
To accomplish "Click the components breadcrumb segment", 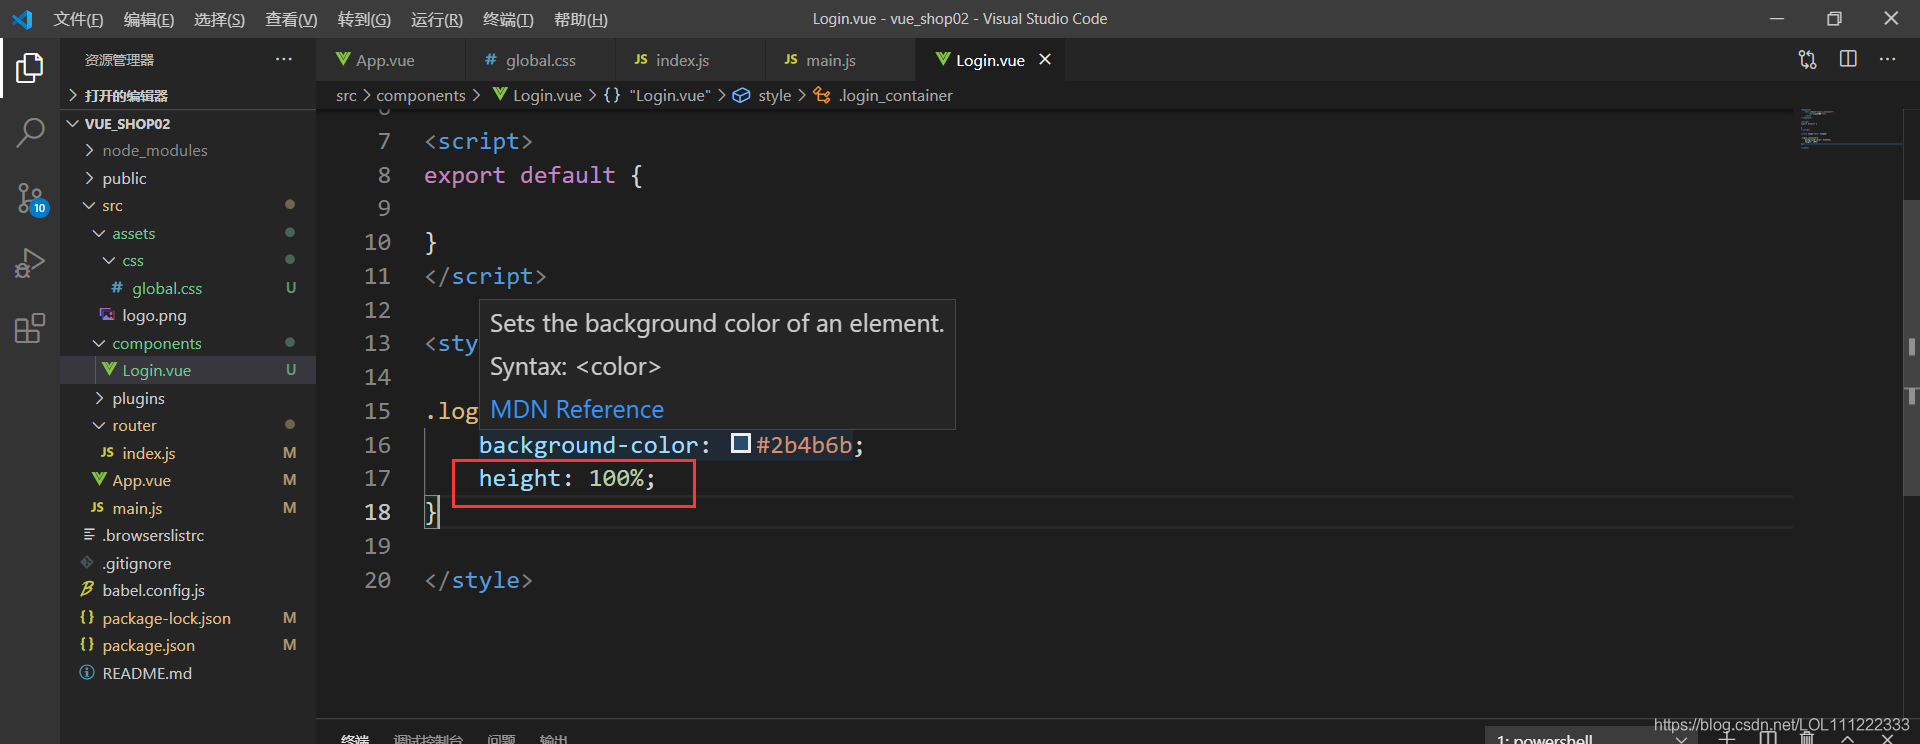I will pos(421,95).
